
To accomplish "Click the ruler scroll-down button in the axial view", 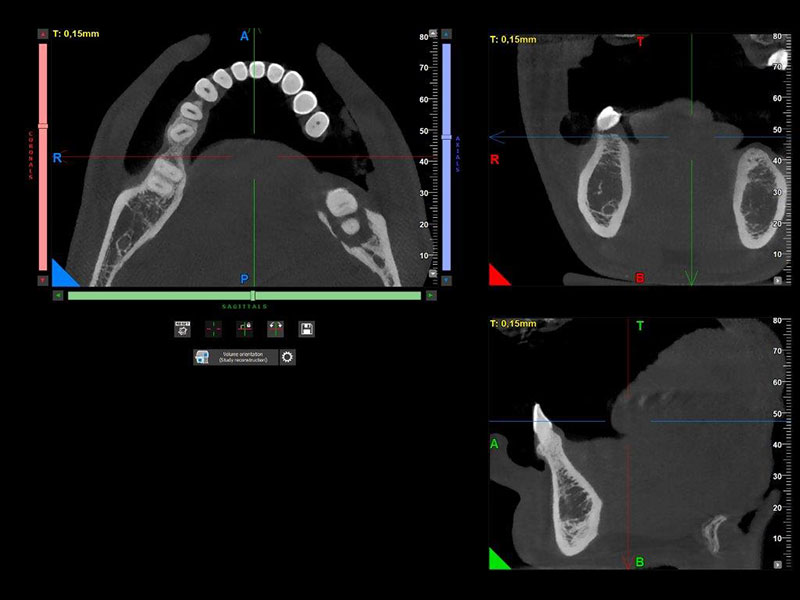I will coord(433,273).
